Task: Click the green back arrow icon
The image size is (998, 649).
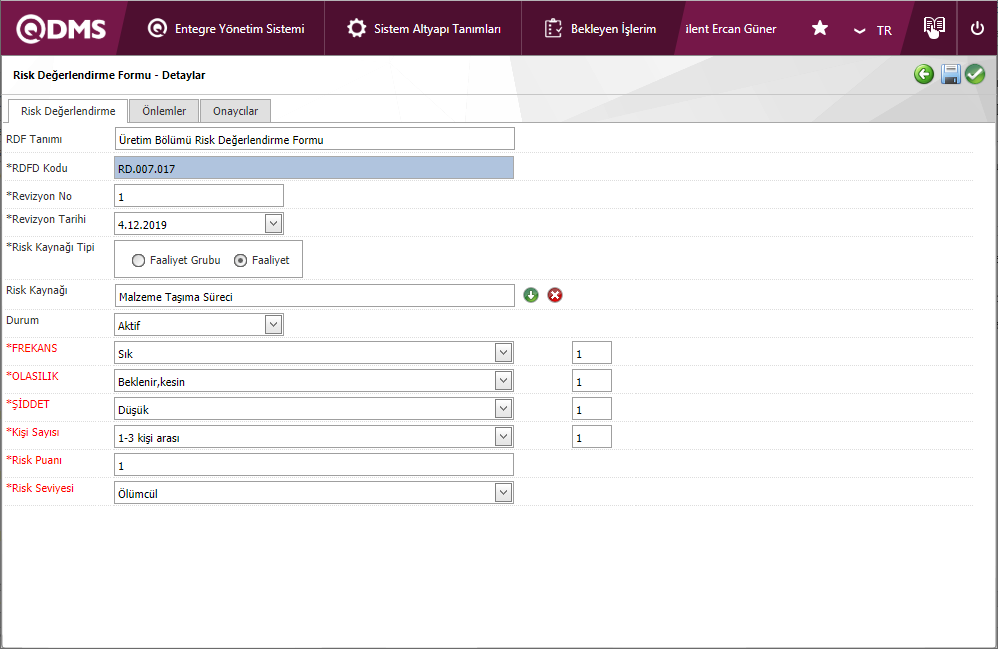Action: tap(924, 74)
